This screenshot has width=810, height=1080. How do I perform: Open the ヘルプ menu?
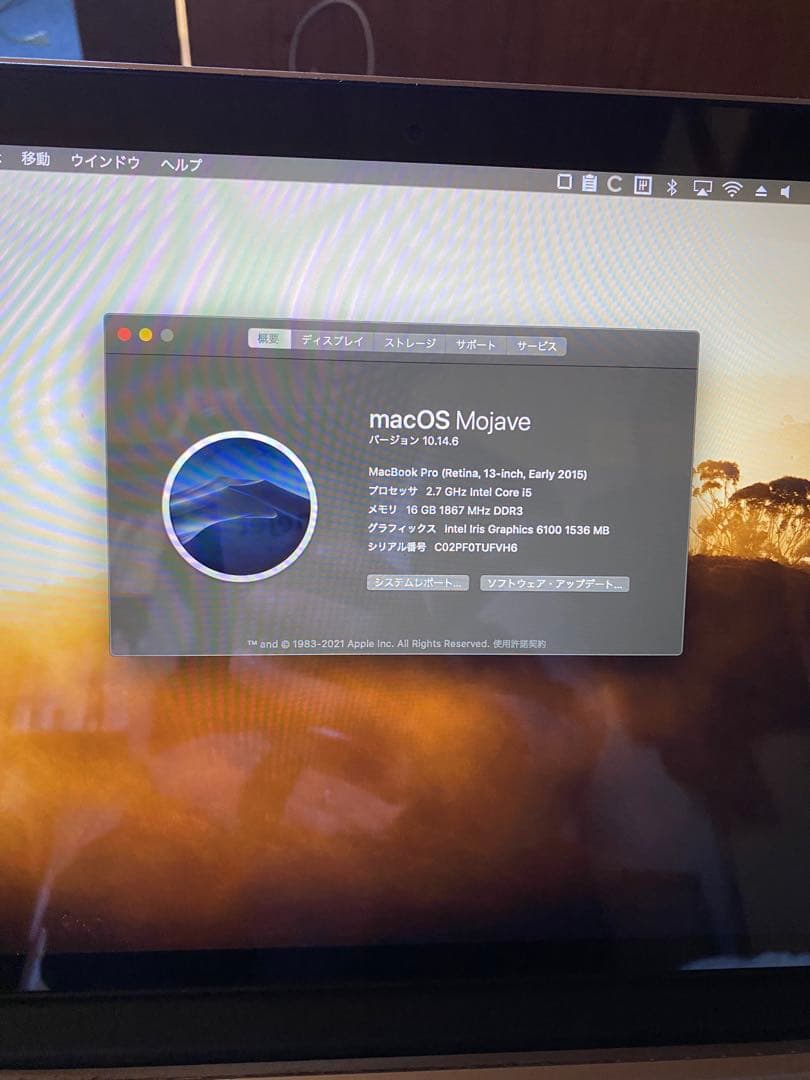tap(182, 163)
